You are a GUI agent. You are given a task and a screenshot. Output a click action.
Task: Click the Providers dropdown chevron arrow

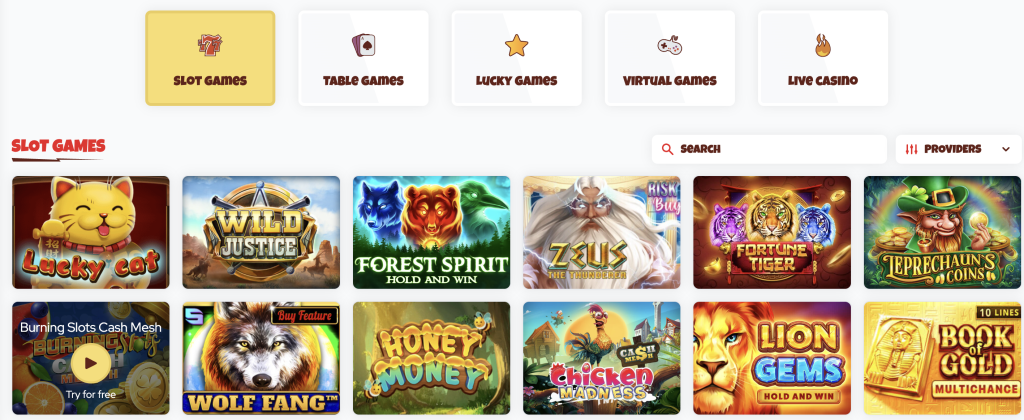1005,150
